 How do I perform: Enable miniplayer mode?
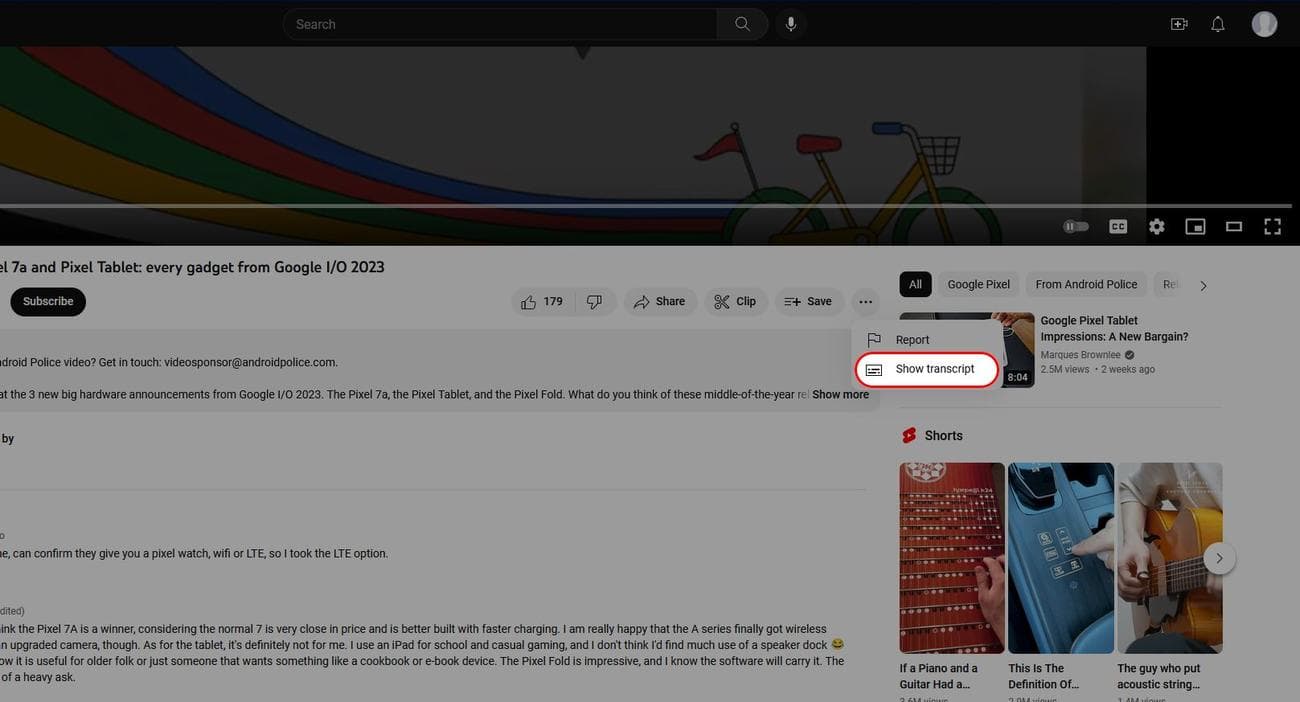point(1195,227)
